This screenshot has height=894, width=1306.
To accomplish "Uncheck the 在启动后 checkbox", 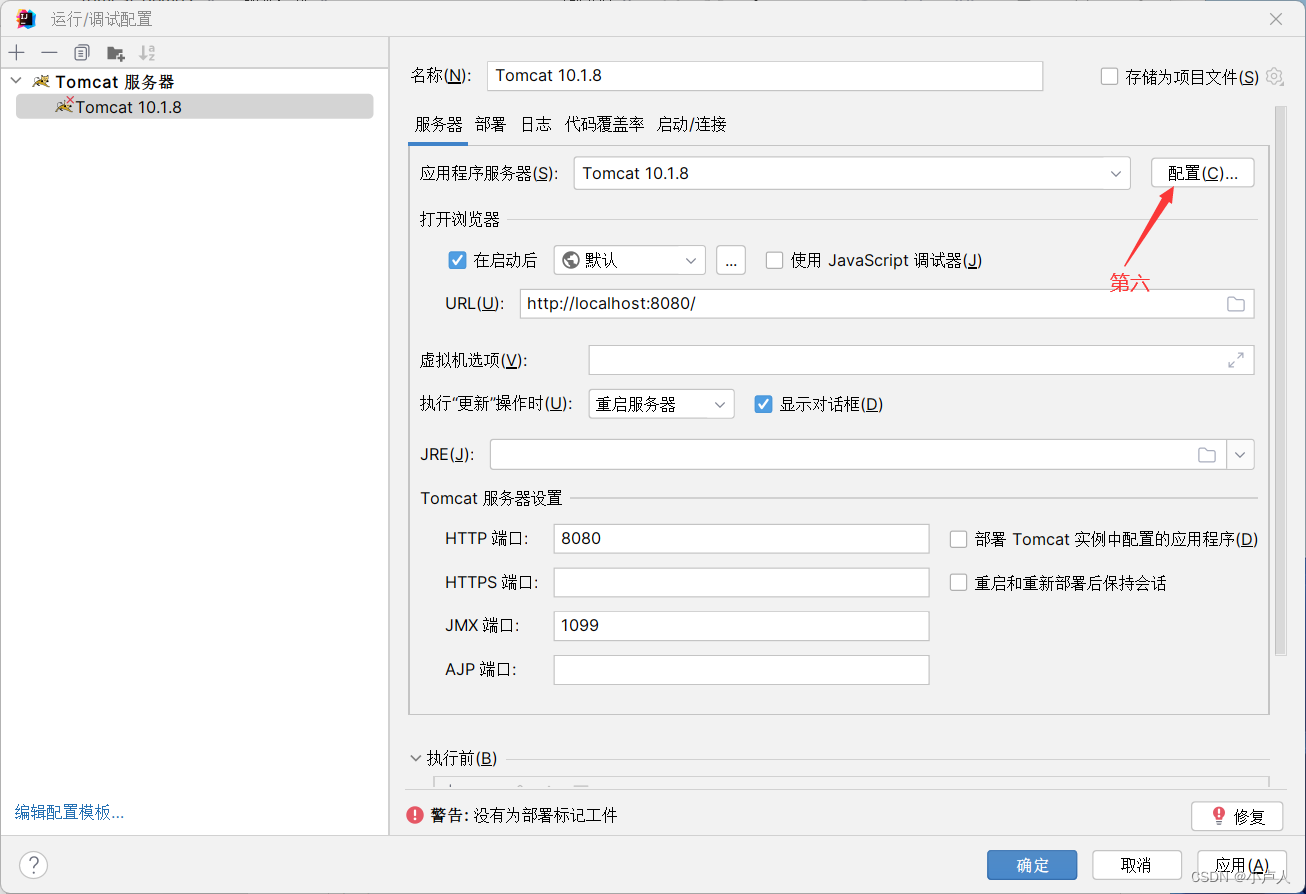I will point(457,260).
